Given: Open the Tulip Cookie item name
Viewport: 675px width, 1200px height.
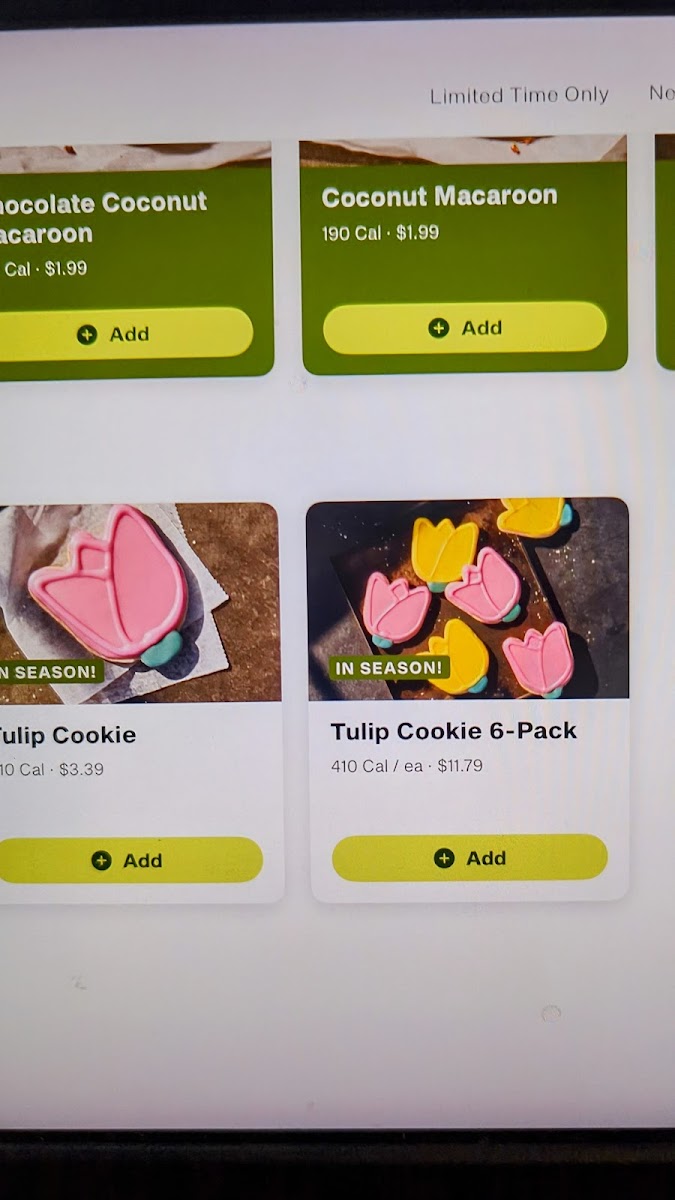Looking at the screenshot, I should point(67,735).
